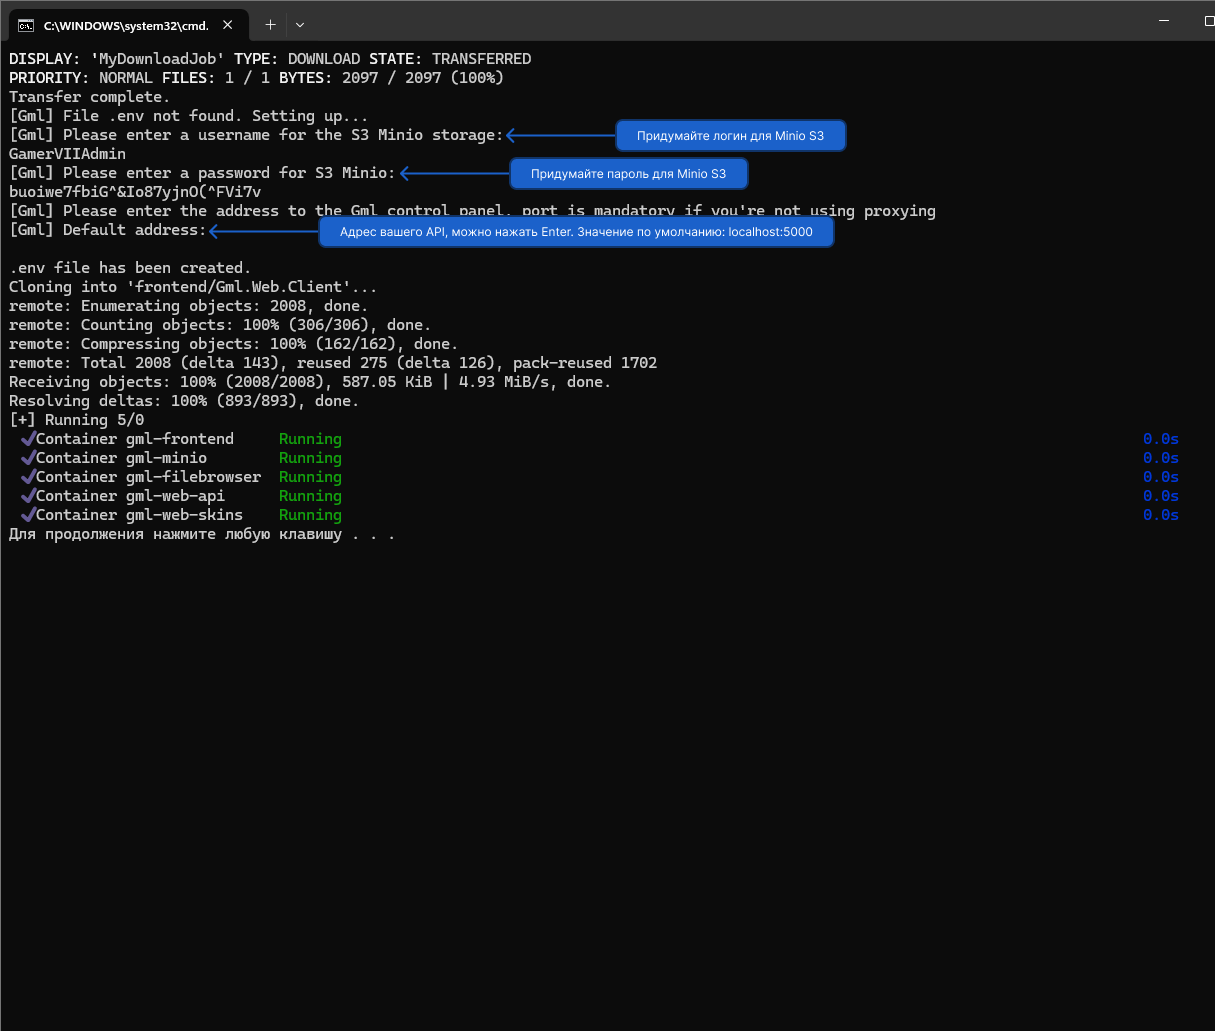This screenshot has width=1215, height=1031.
Task: Click the ".env file has been created." line
Action: tap(130, 268)
